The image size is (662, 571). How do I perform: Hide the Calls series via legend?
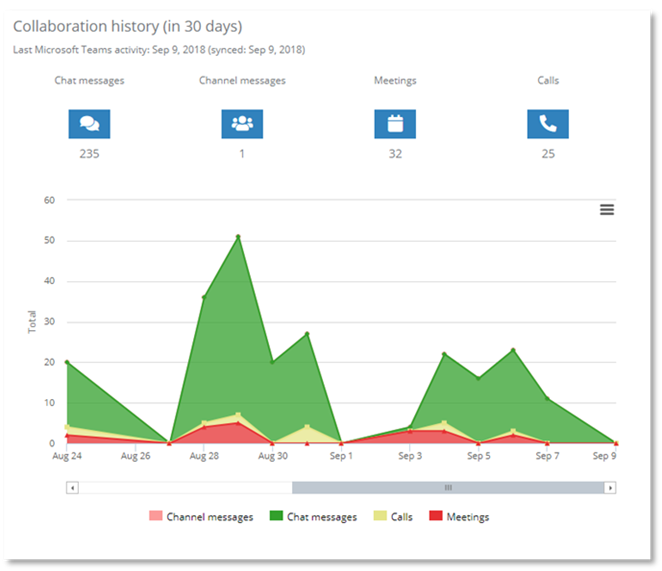pos(394,517)
